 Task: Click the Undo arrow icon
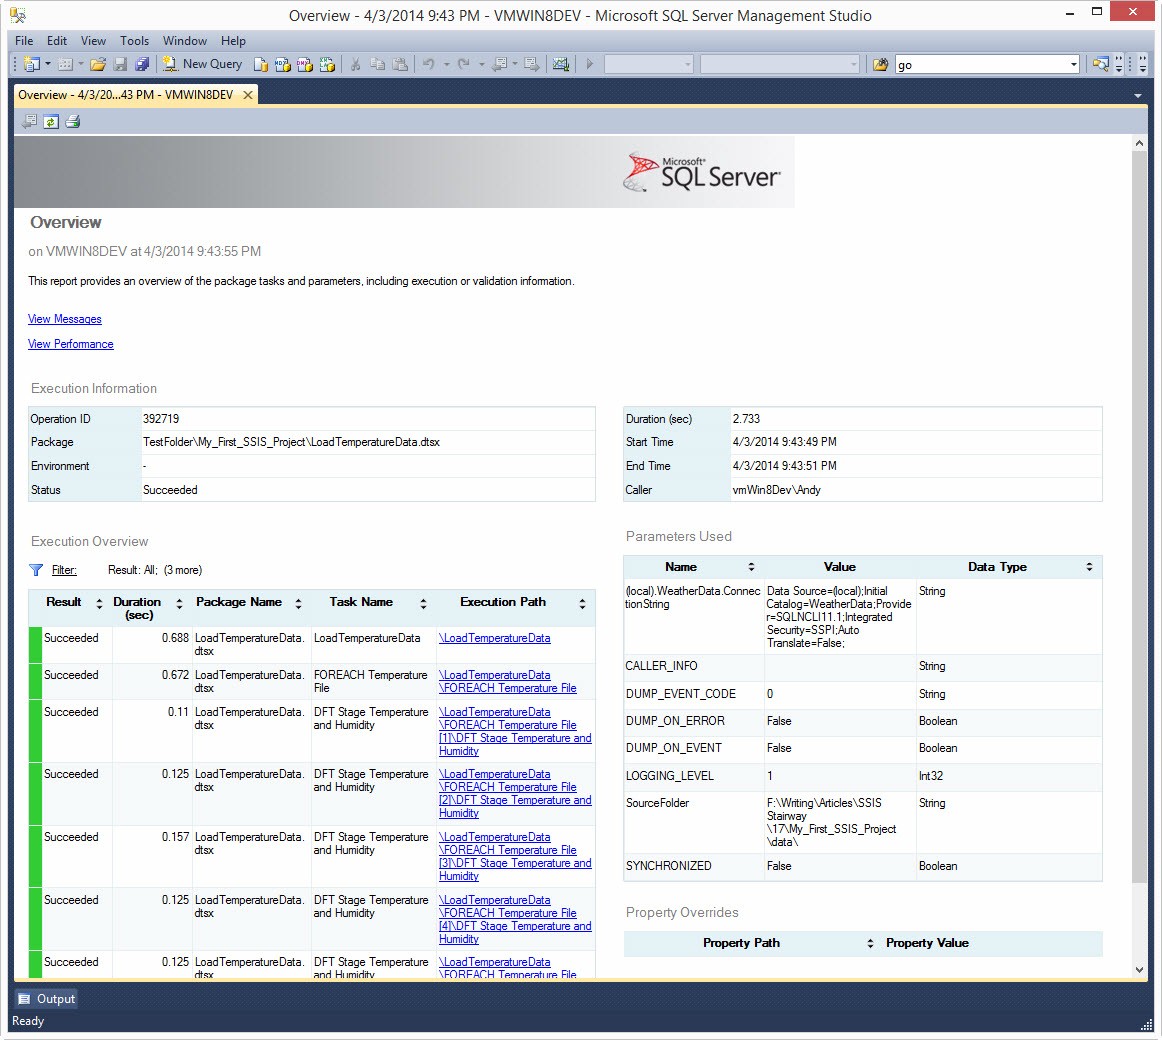tap(428, 64)
